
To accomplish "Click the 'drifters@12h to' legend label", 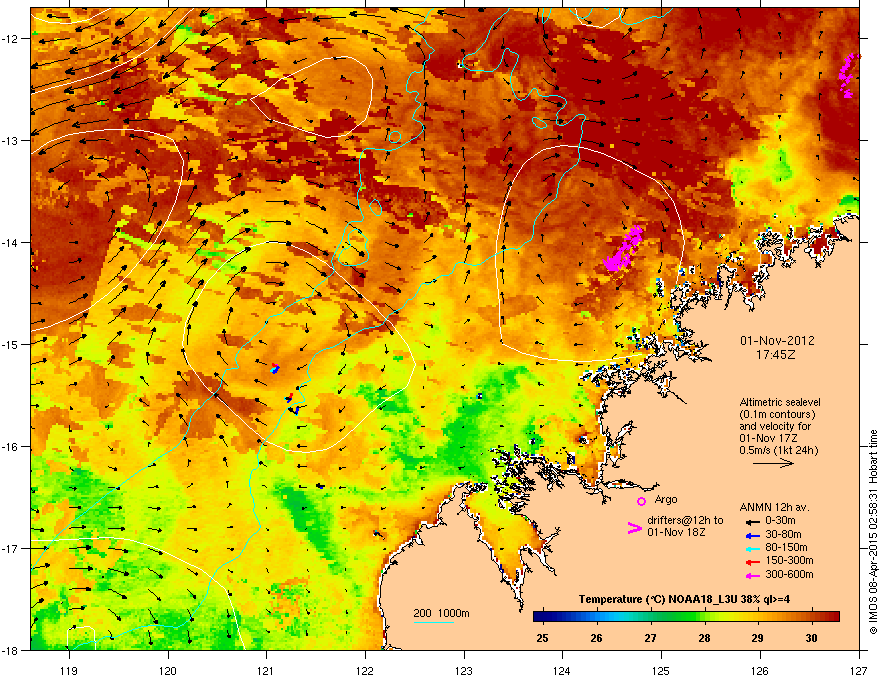I will click(685, 520).
